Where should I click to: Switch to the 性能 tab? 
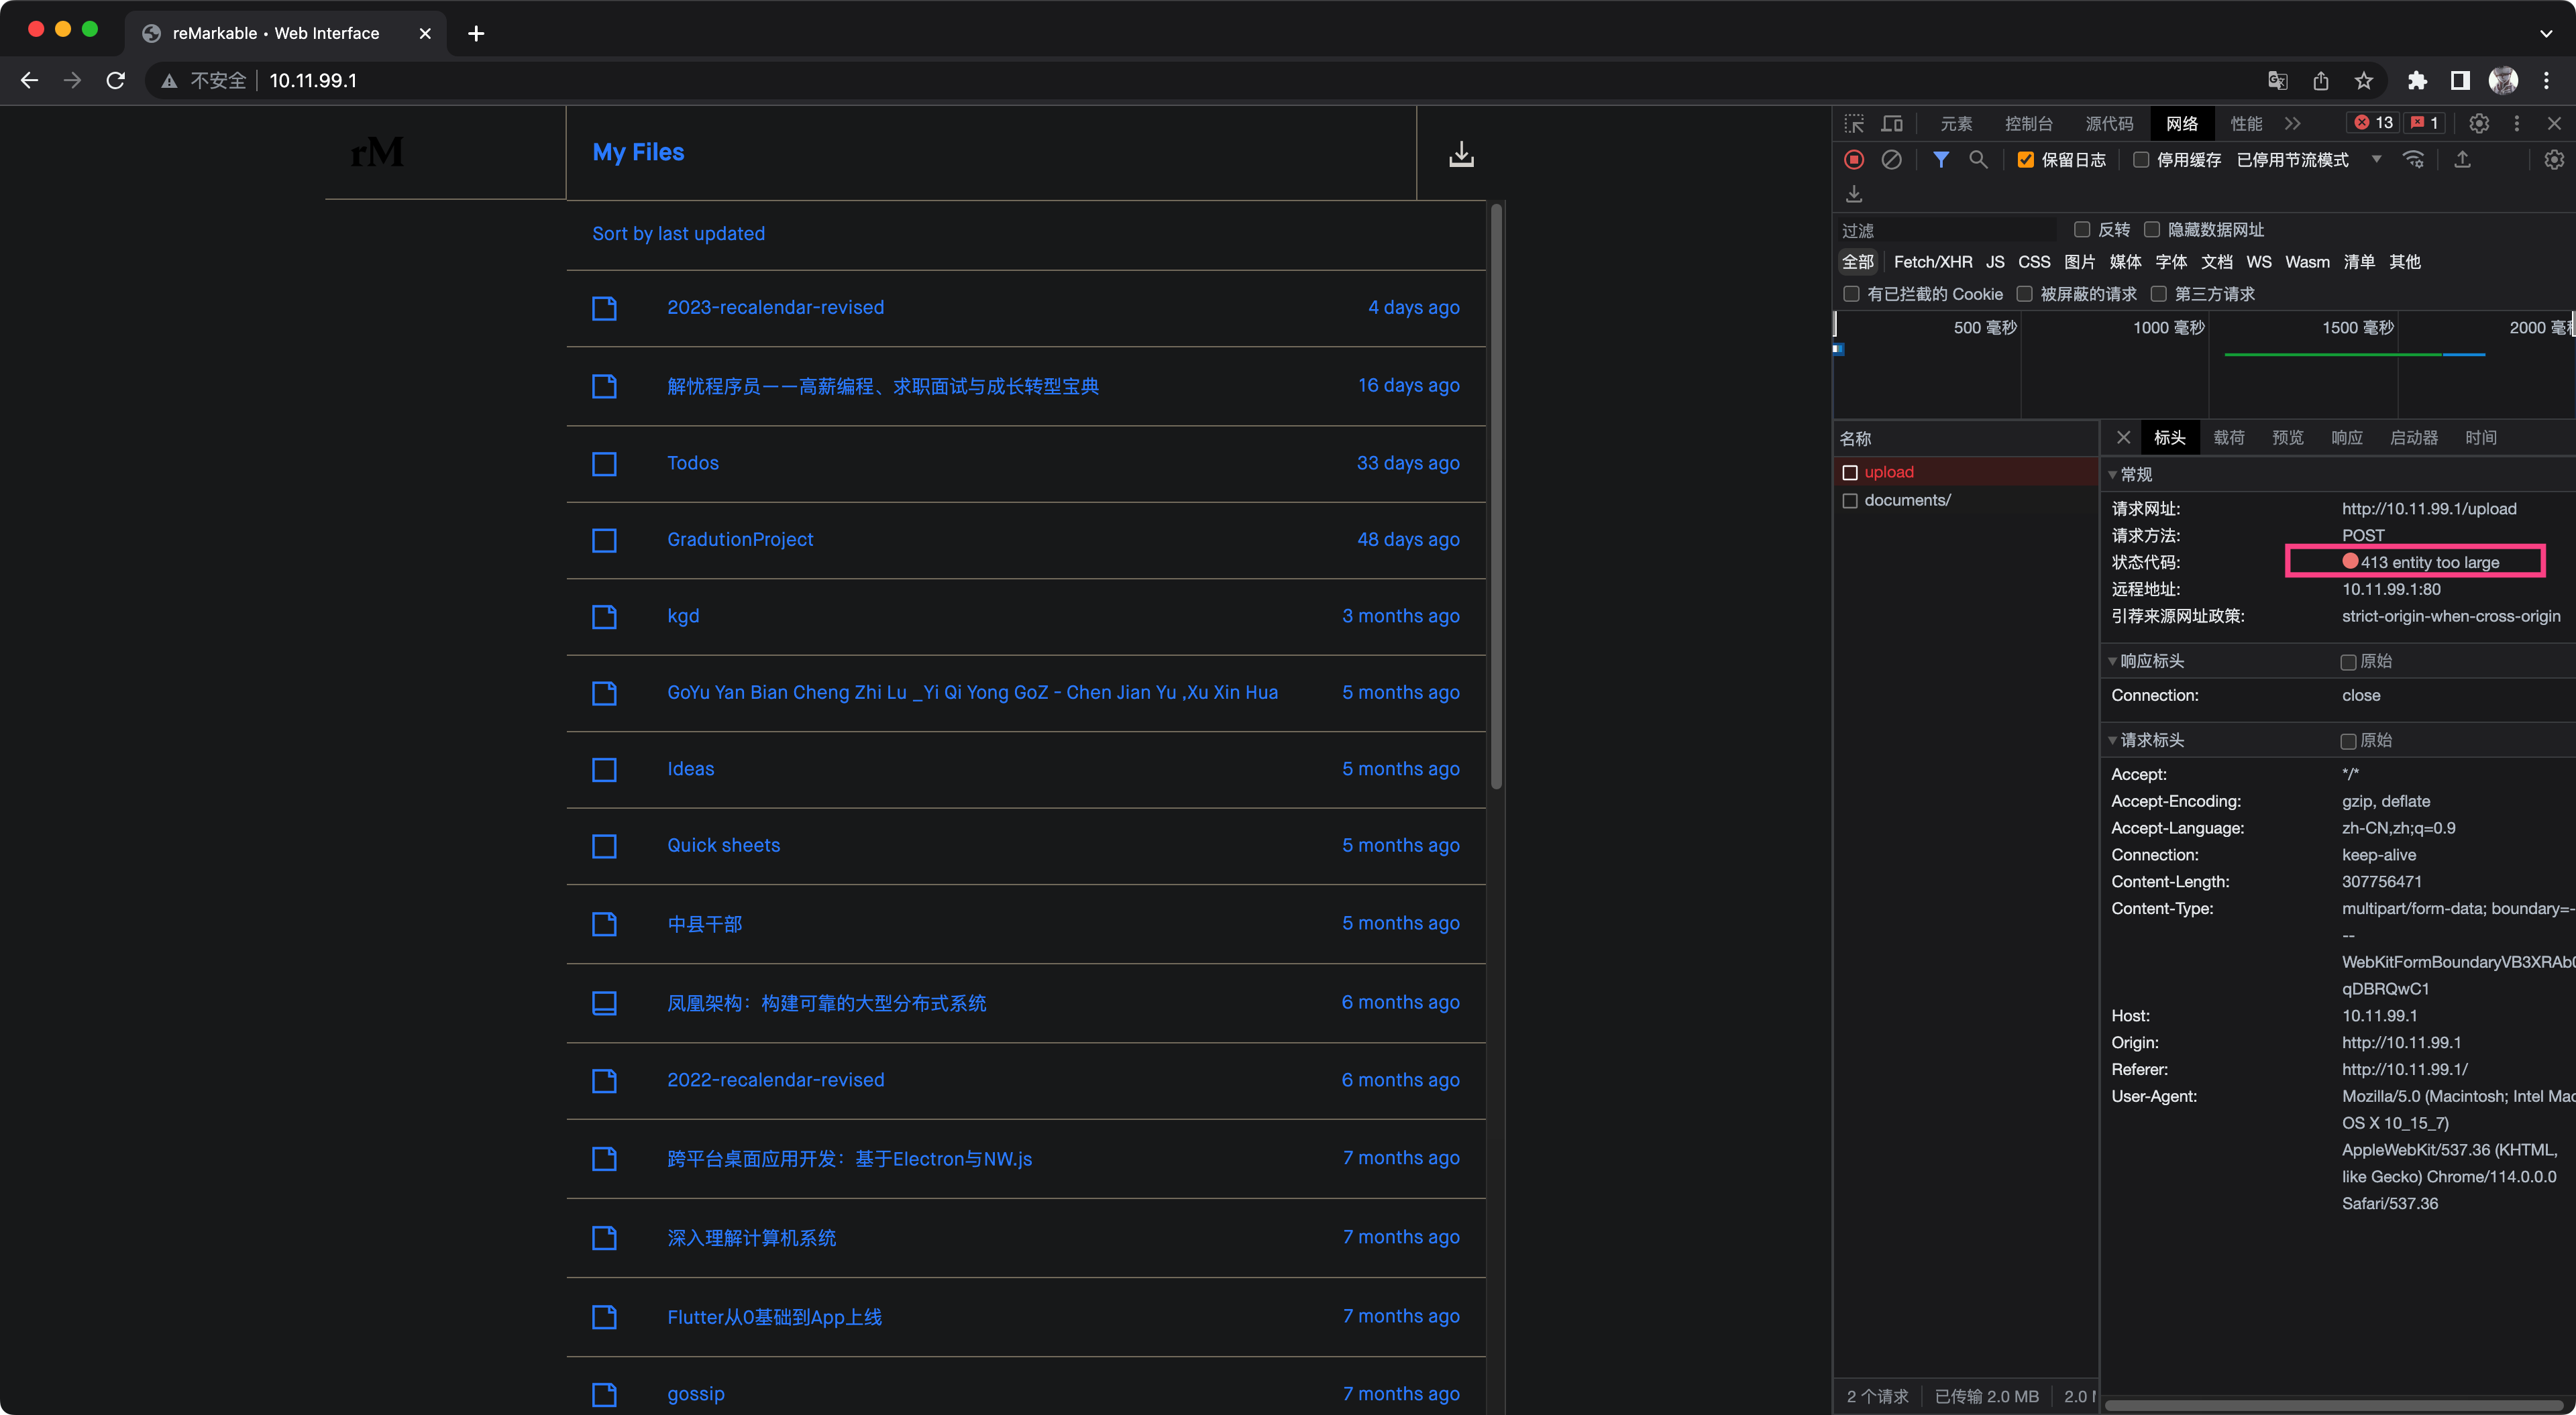pos(2246,123)
